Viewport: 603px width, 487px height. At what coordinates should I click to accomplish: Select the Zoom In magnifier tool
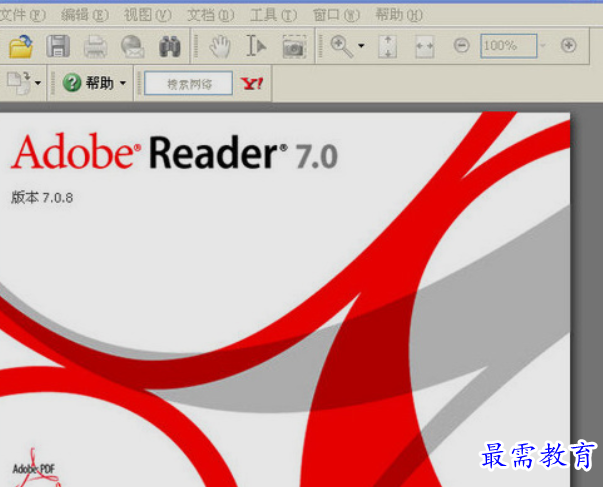[342, 46]
